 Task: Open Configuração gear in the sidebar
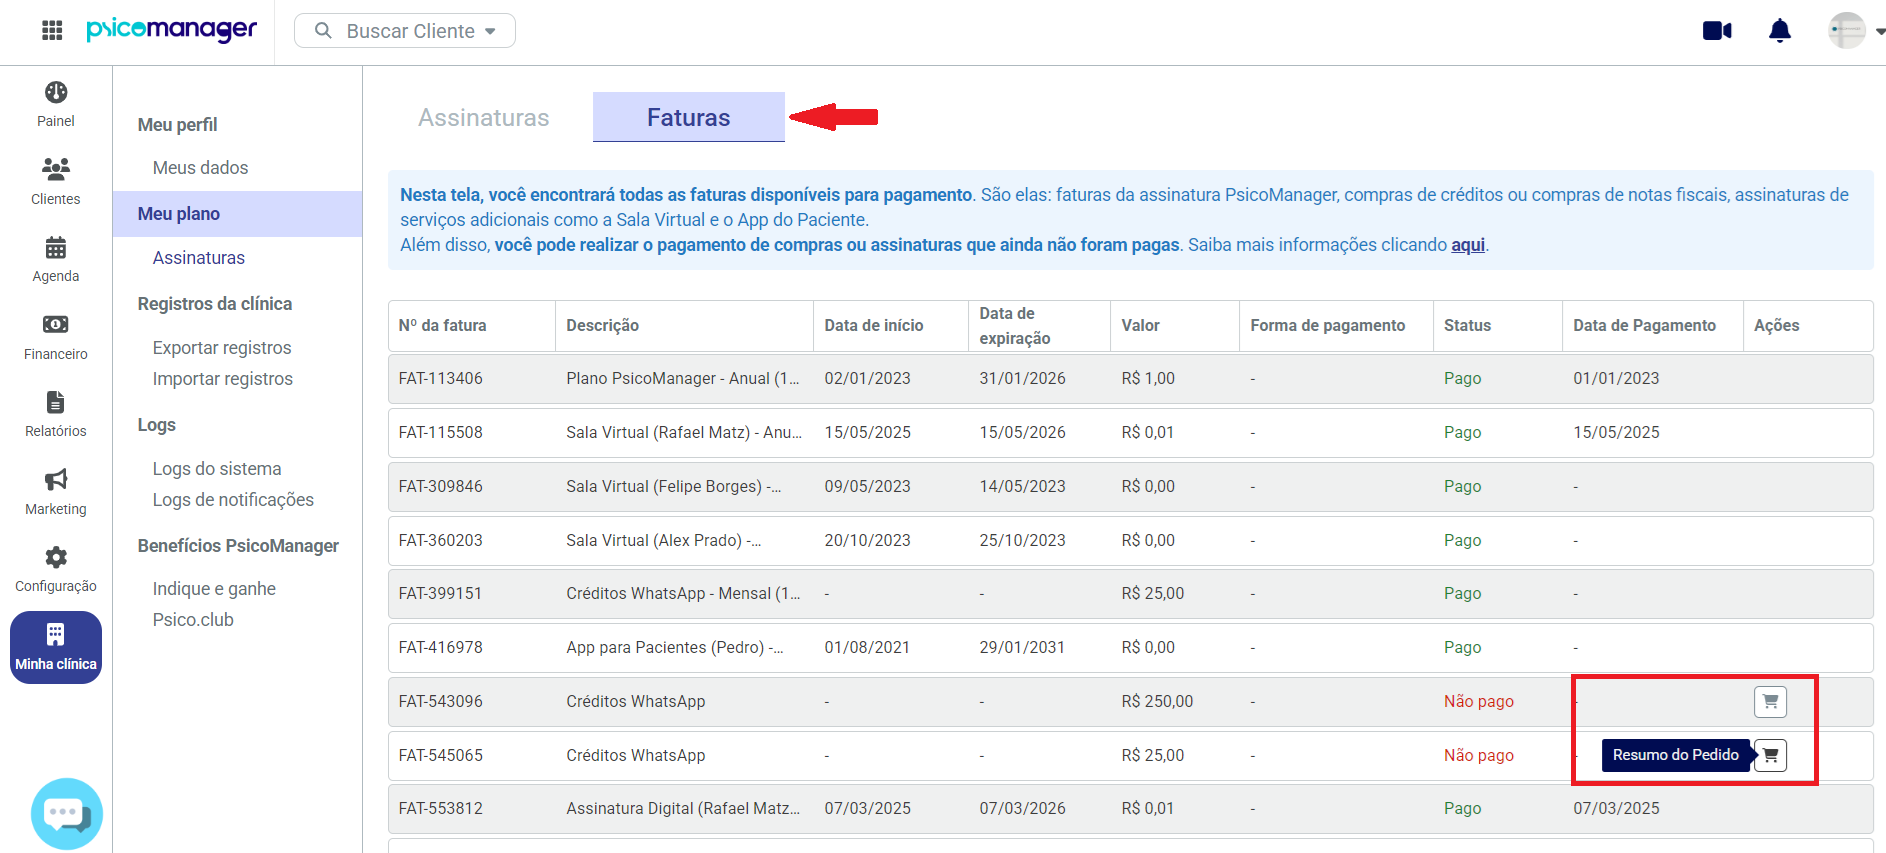coord(56,569)
